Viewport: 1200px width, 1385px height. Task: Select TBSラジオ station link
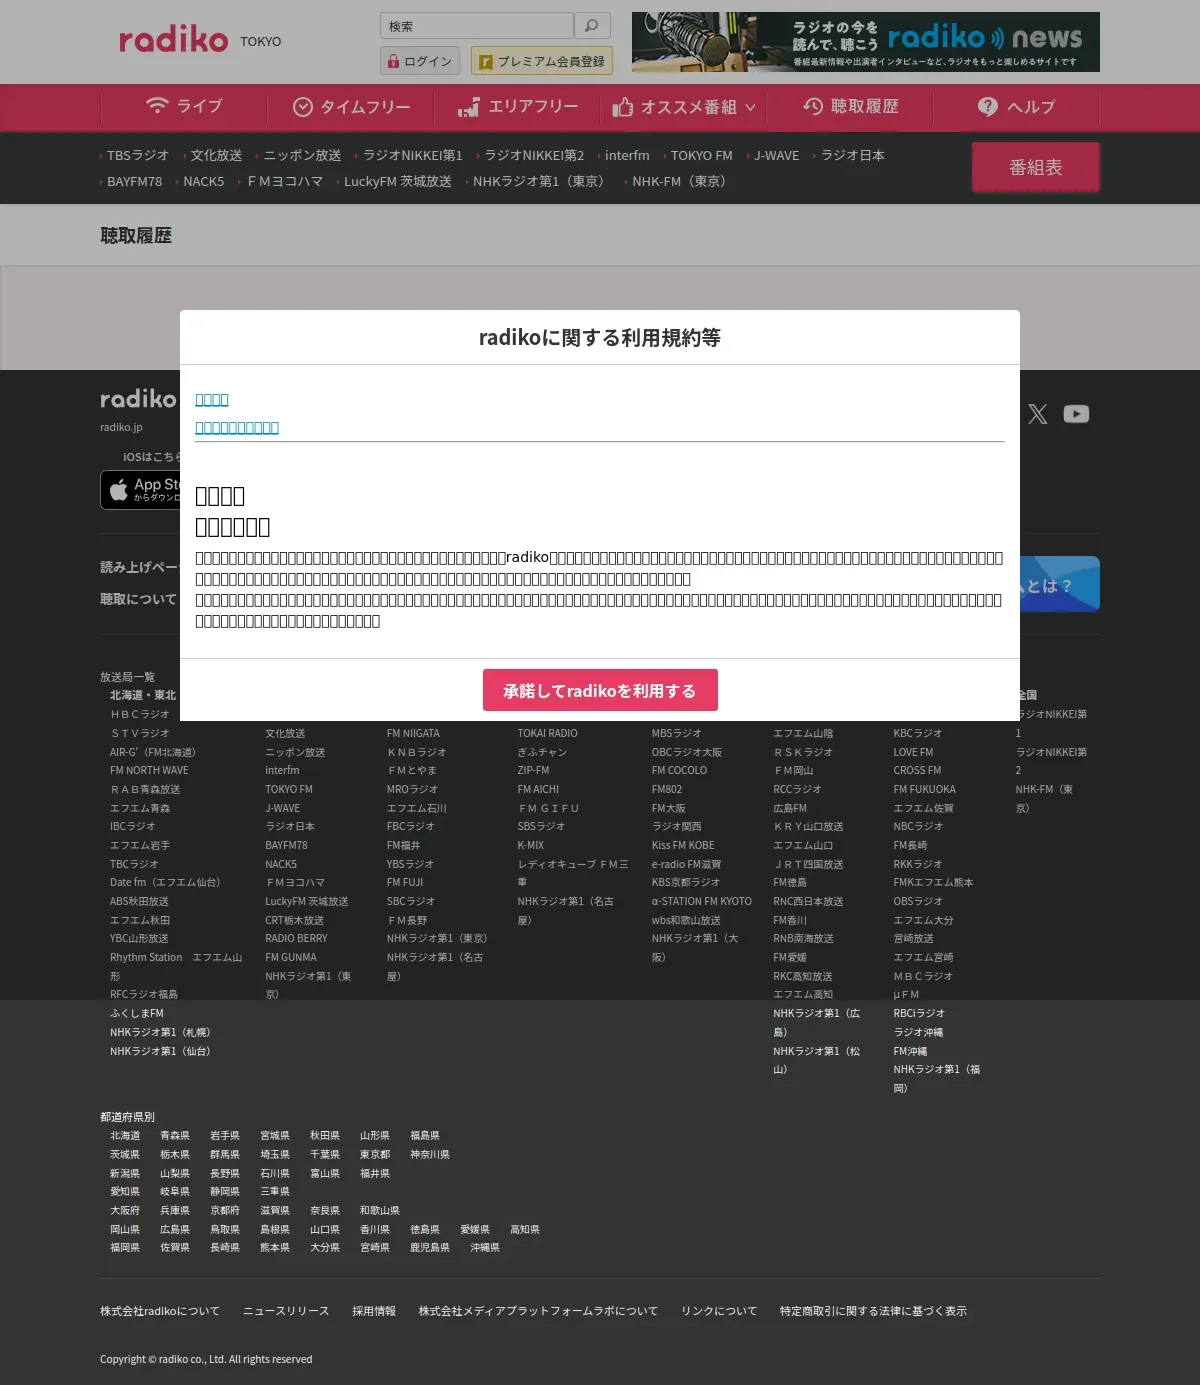138,156
